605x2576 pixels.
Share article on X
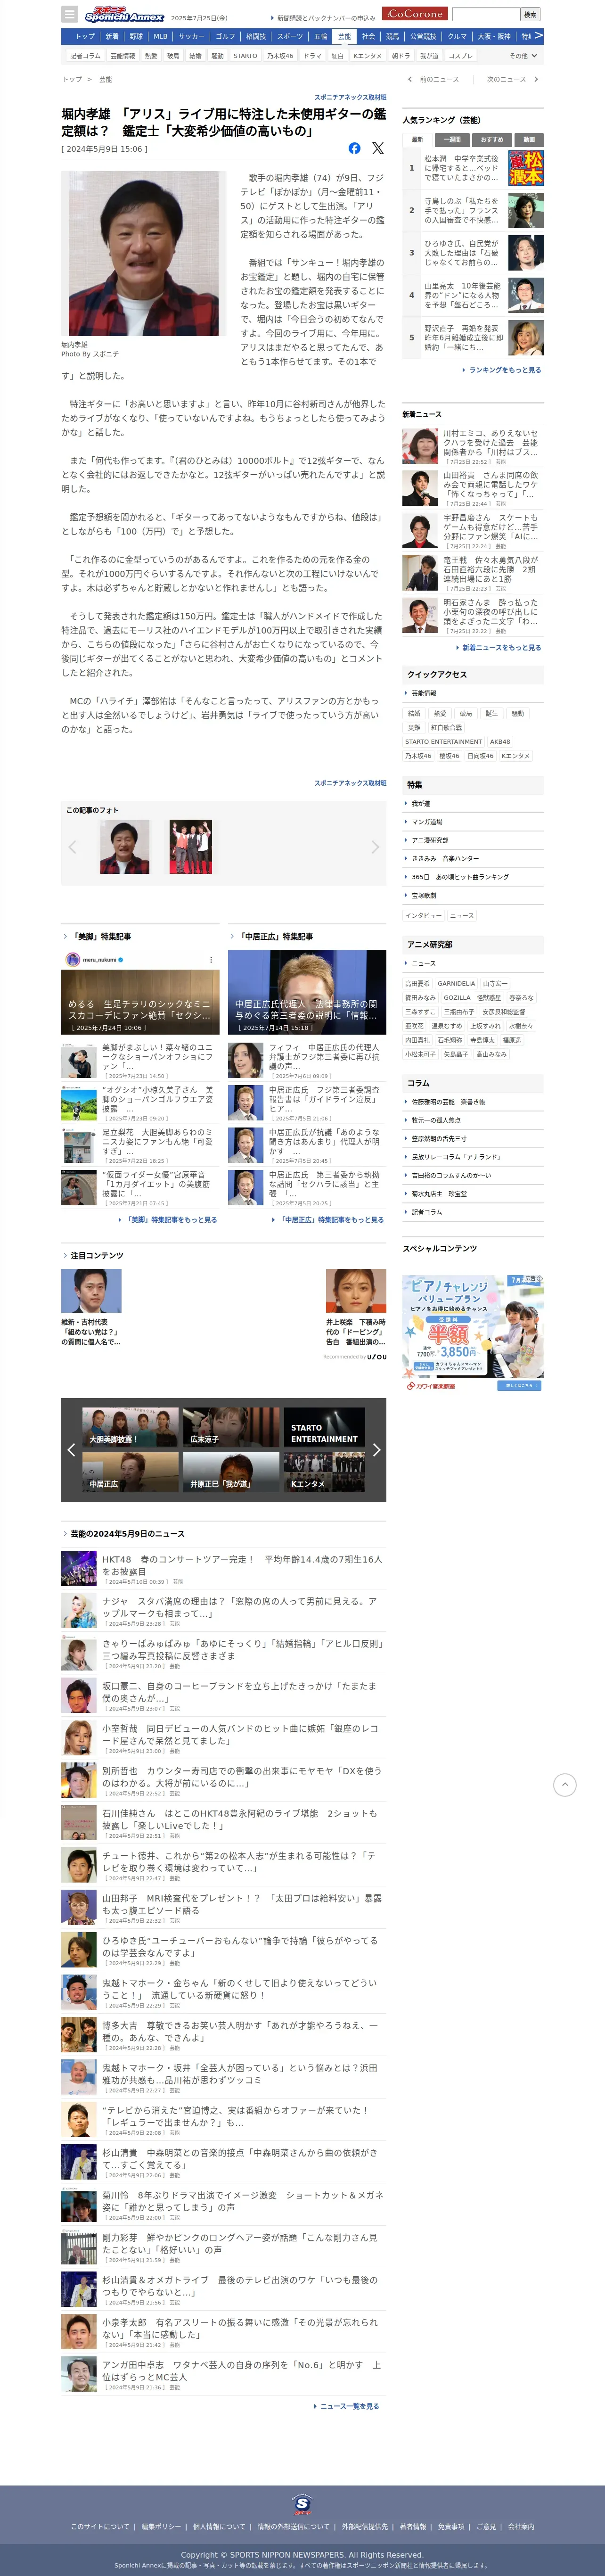(378, 148)
